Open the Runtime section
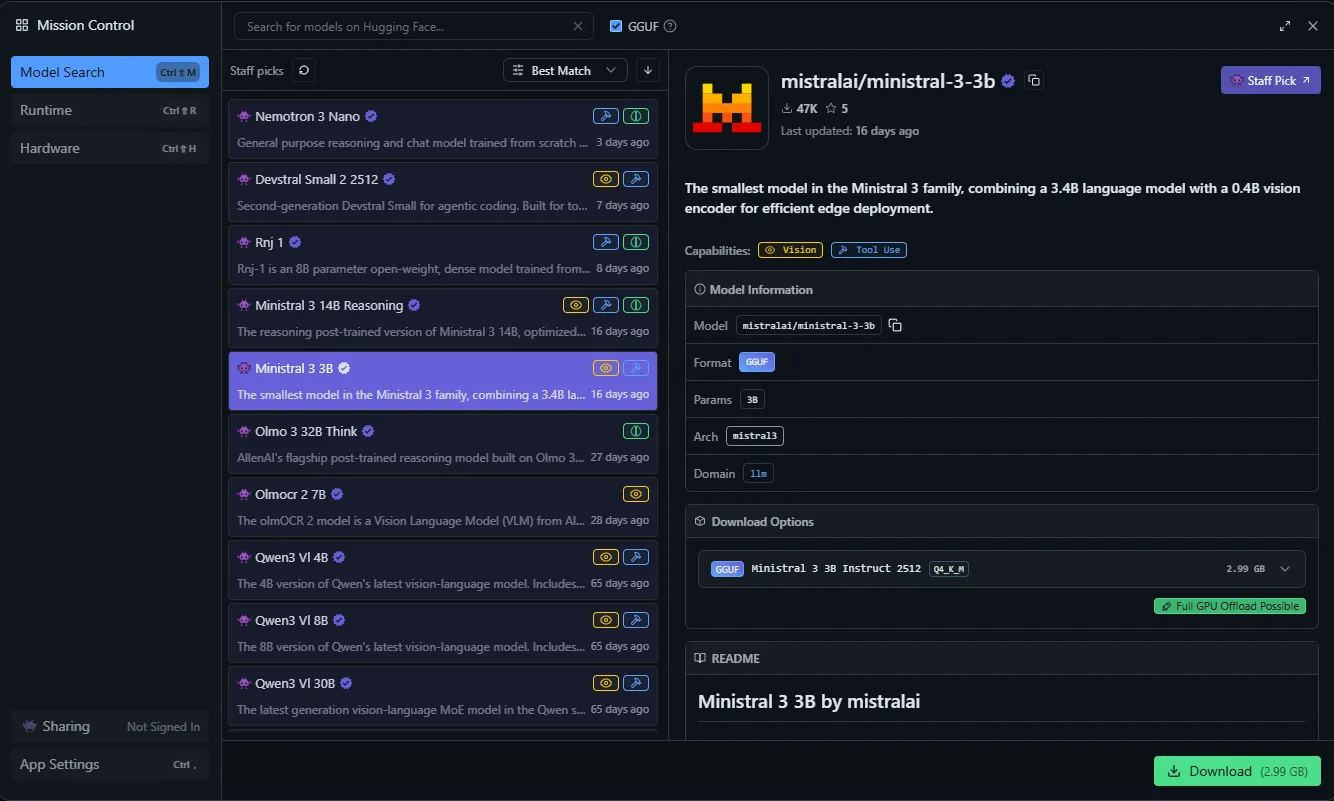The image size is (1334, 801). (x=109, y=110)
